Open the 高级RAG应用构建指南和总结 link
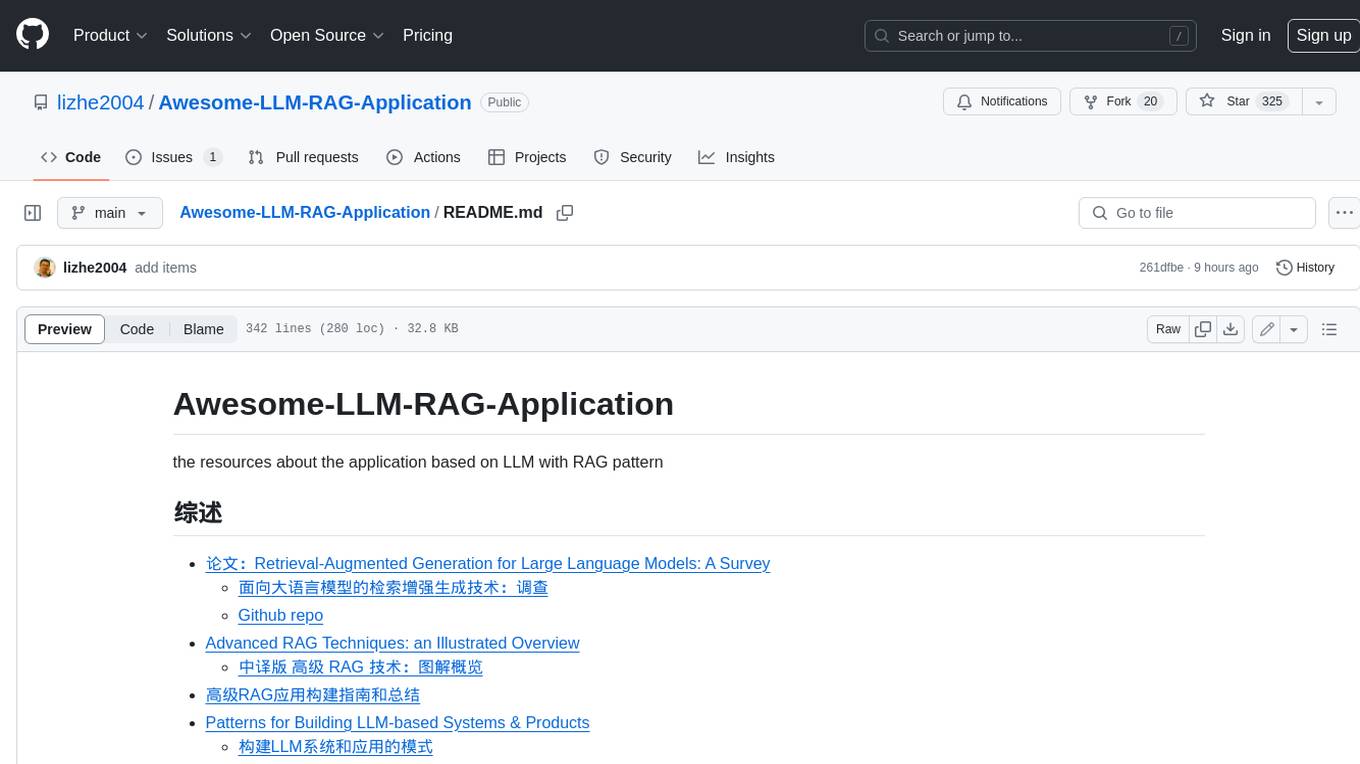This screenshot has width=1360, height=764. tap(312, 695)
